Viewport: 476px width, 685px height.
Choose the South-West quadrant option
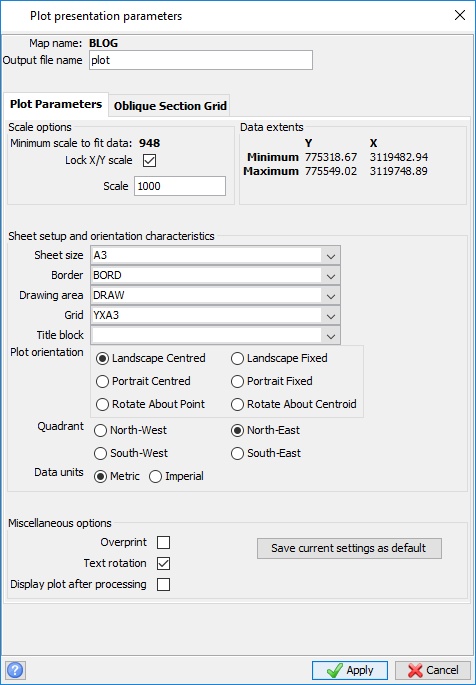pos(131,453)
